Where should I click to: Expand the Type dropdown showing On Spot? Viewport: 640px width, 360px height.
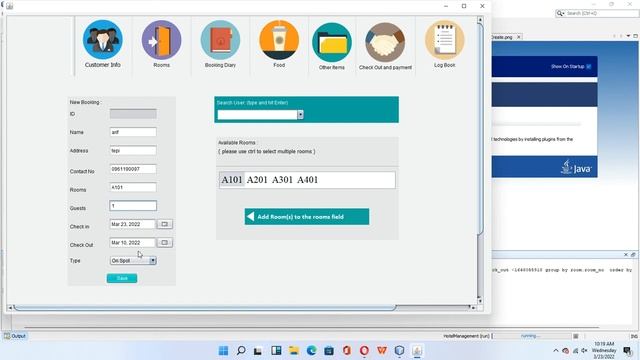[x=153, y=260]
